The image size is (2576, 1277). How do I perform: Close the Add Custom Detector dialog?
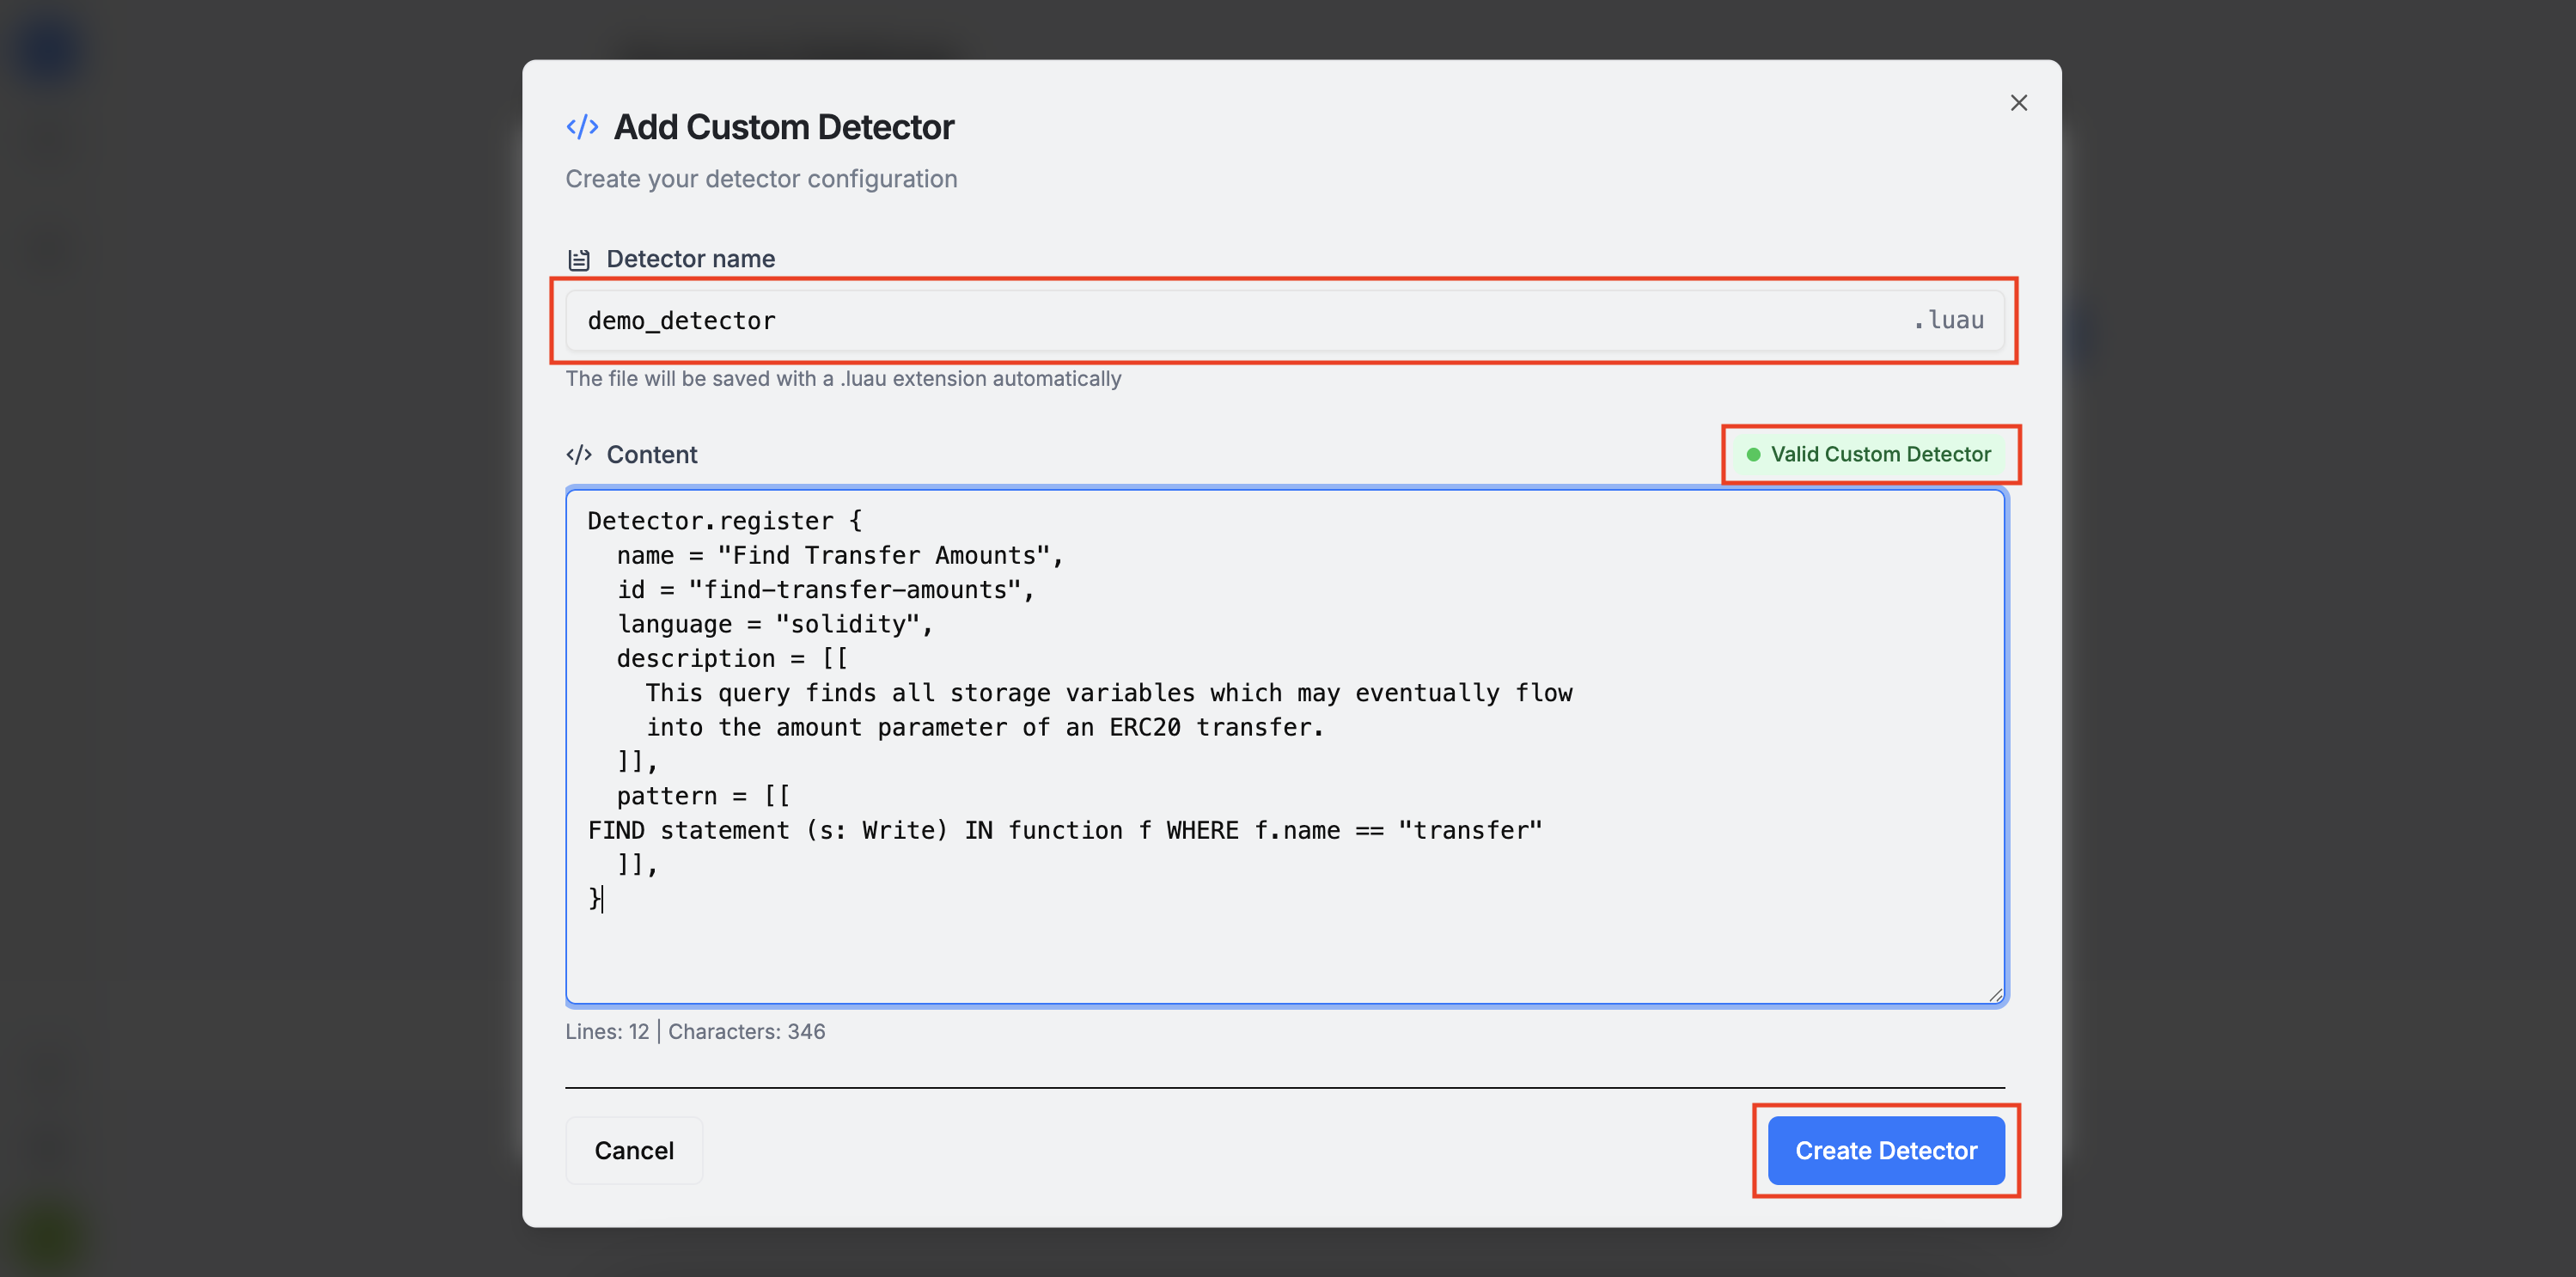tap(2018, 103)
